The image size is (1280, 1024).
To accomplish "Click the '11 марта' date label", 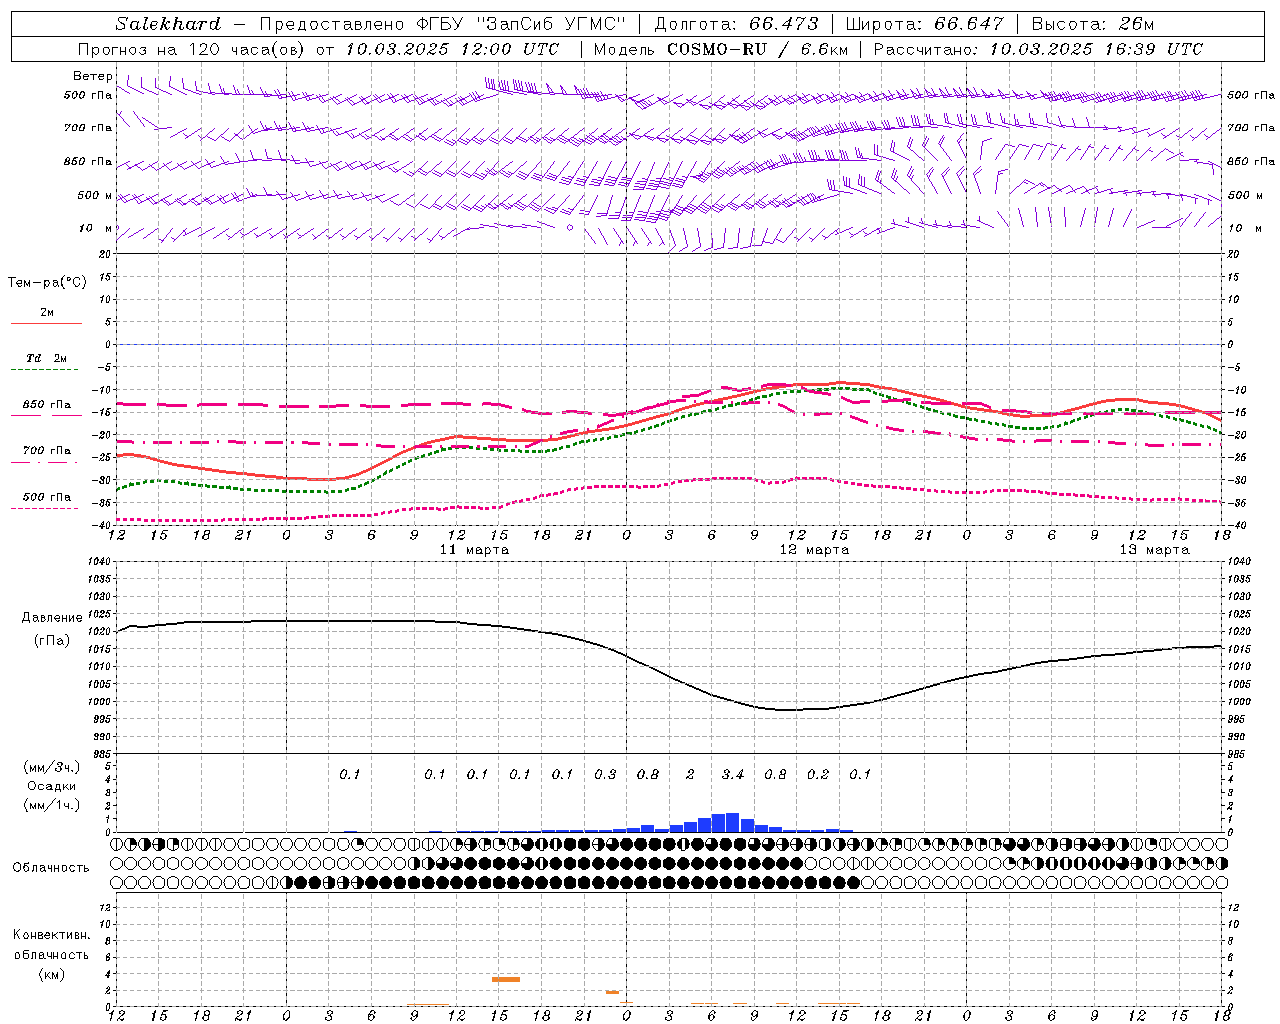I will click(x=474, y=550).
